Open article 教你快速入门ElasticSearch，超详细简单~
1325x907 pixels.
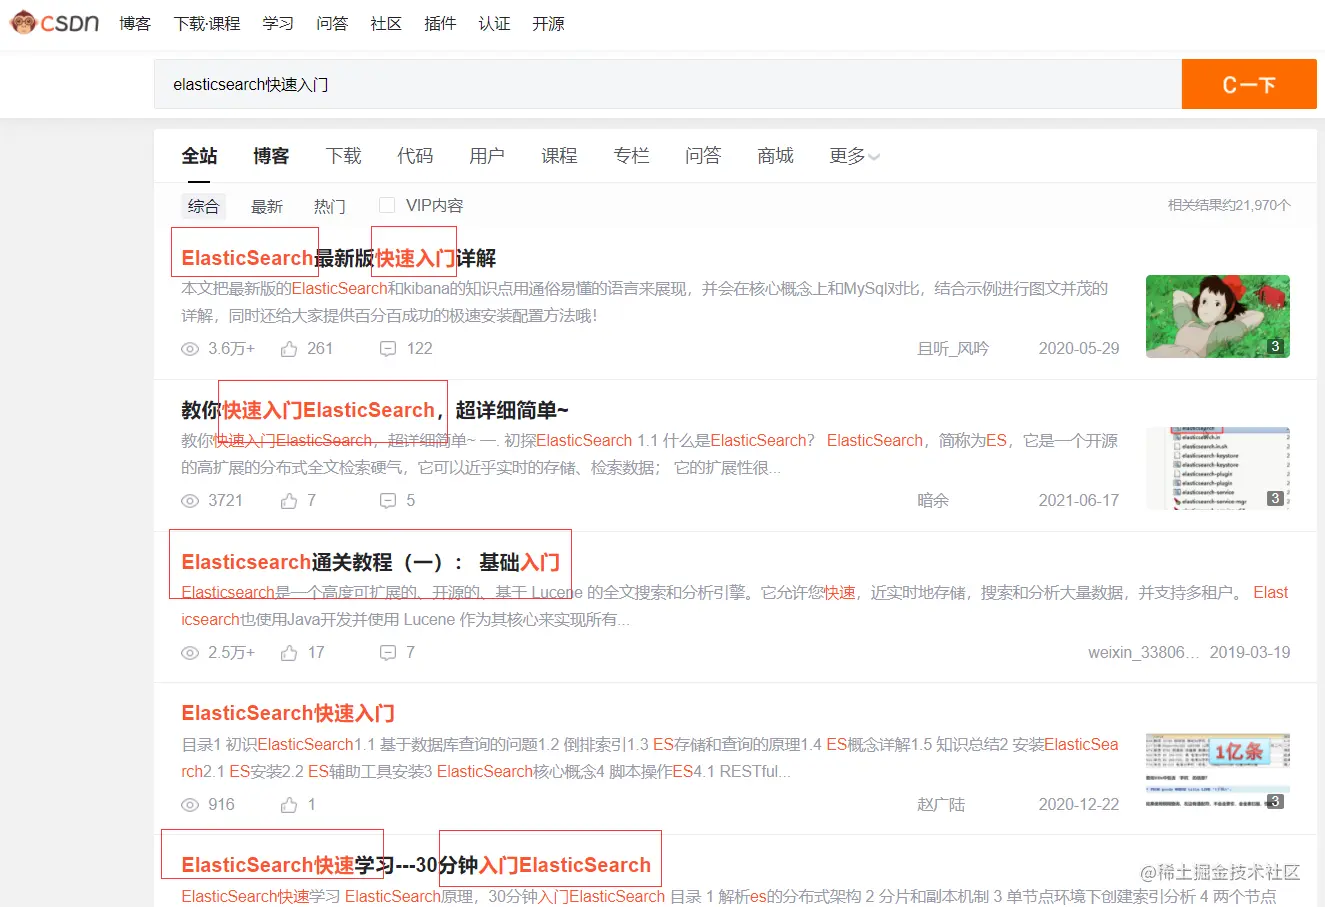coord(375,410)
